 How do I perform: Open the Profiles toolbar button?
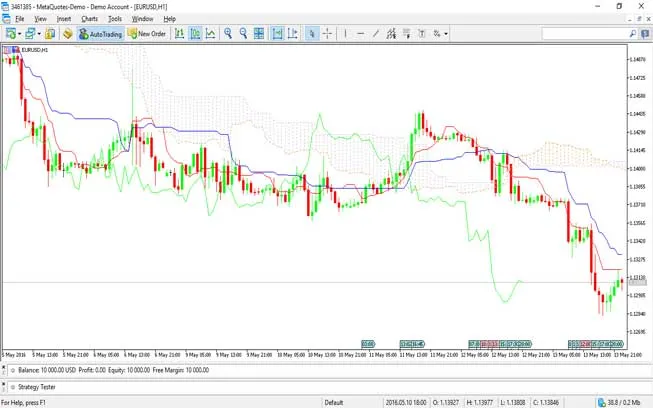coord(30,34)
